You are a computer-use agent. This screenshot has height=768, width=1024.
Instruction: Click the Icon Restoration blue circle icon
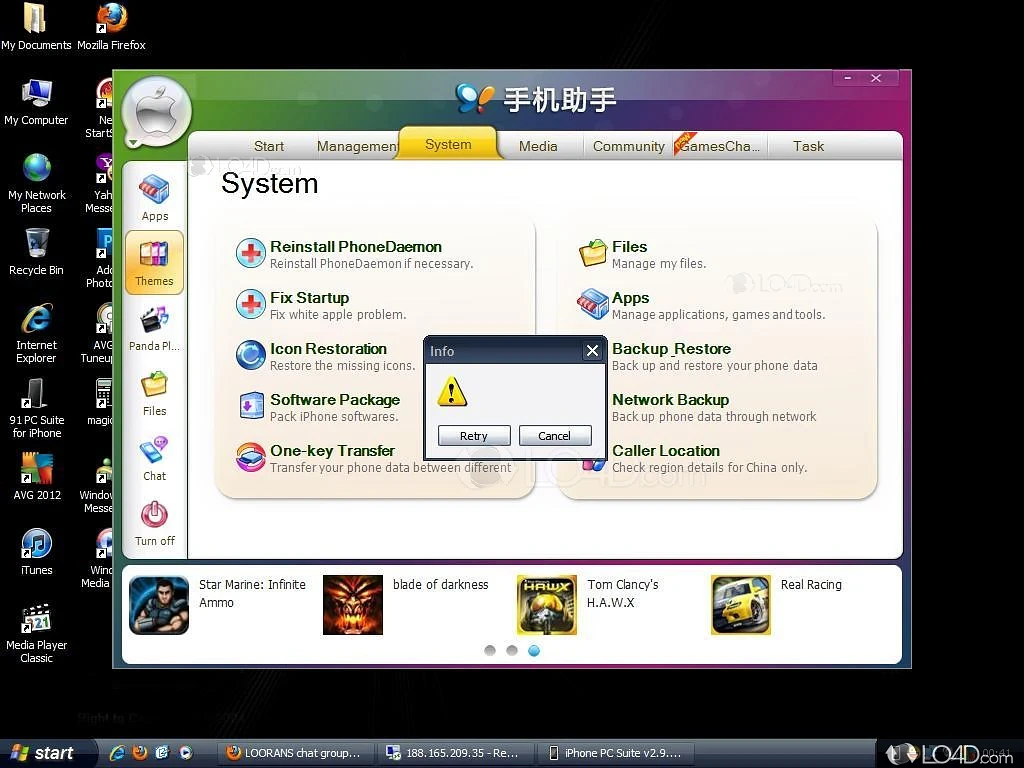point(251,355)
